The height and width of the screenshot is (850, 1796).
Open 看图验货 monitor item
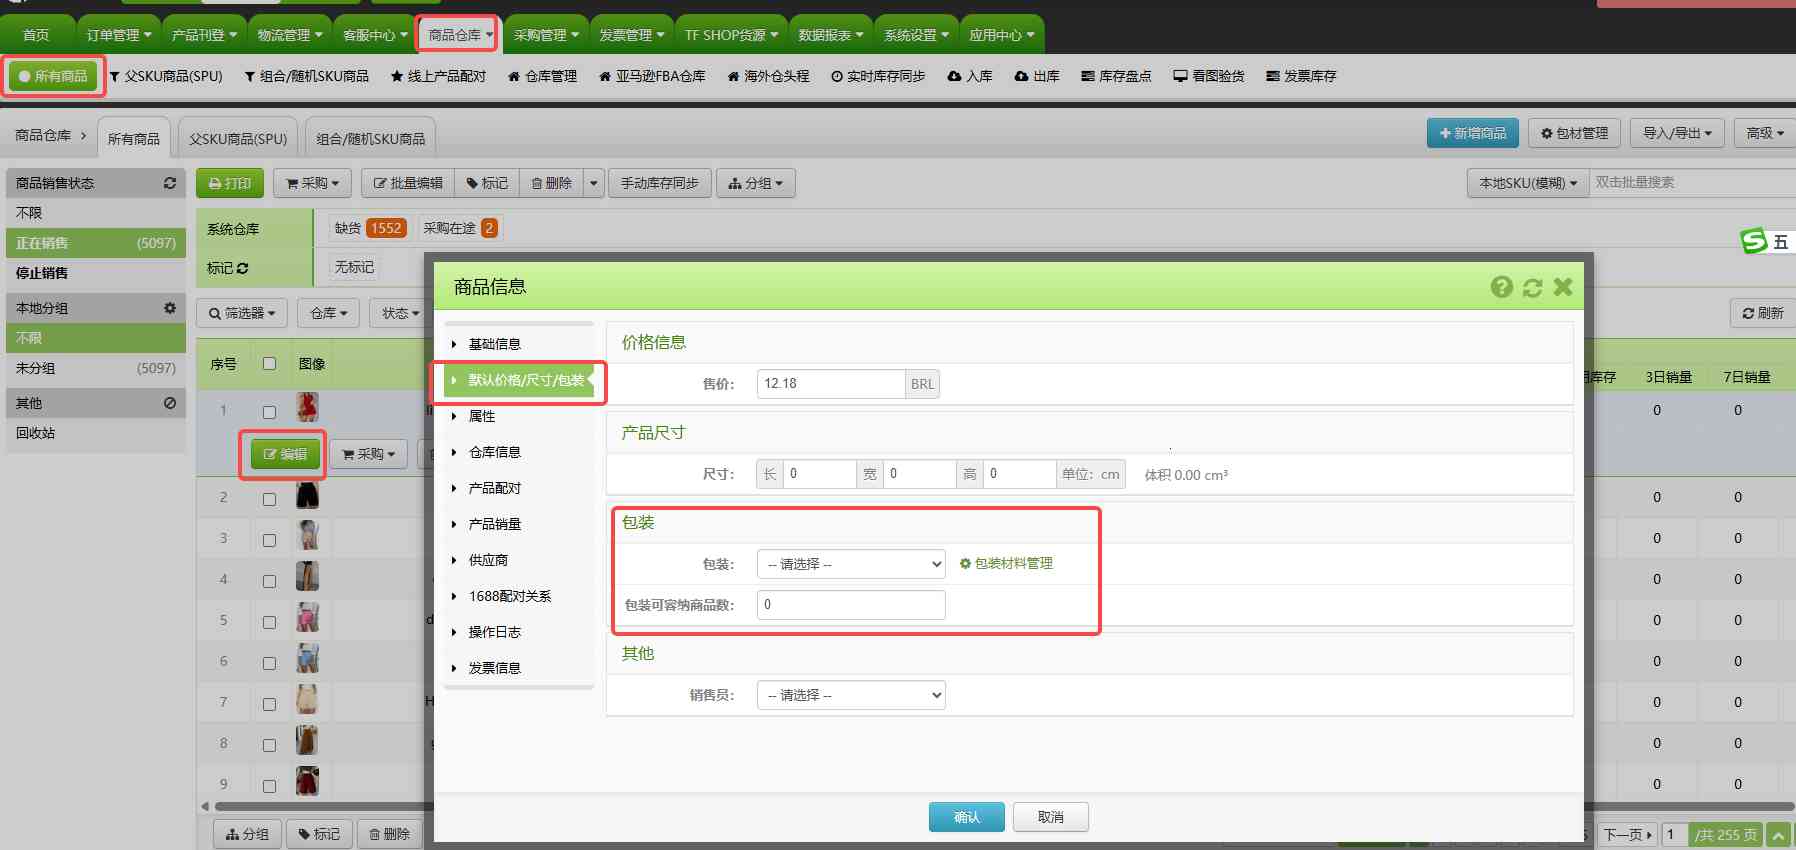1209,76
